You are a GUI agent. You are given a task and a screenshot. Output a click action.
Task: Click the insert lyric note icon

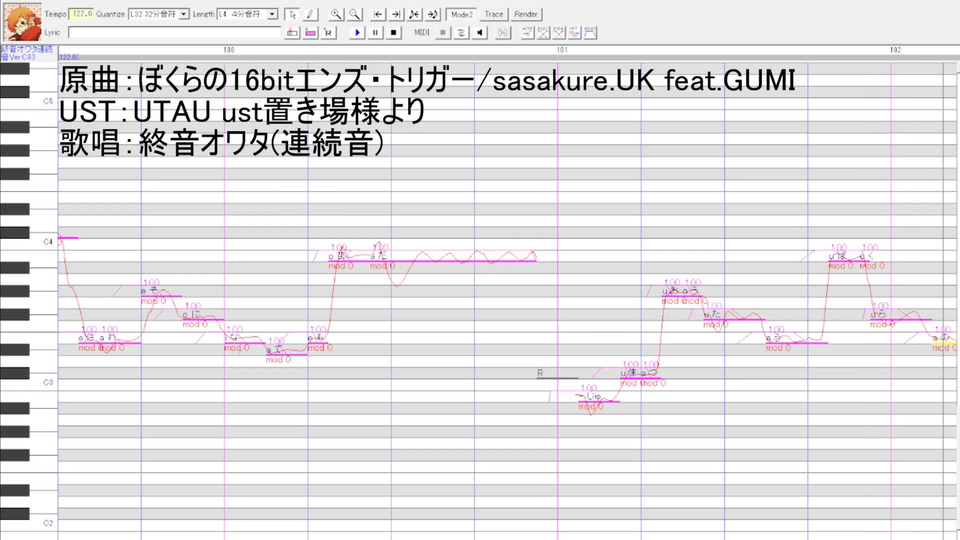[292, 32]
